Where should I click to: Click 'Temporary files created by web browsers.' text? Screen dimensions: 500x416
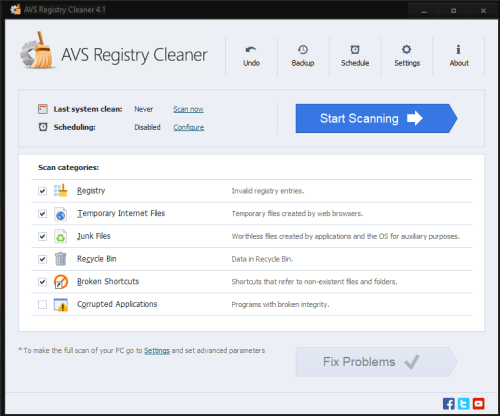[x=297, y=214]
